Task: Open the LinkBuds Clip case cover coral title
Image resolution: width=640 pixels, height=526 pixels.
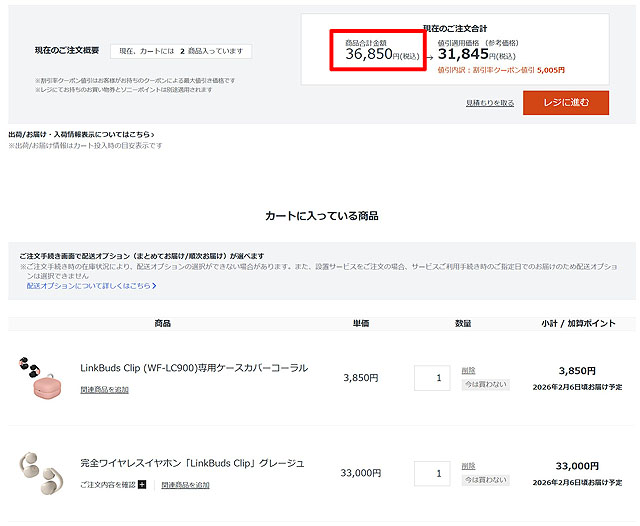Action: click(x=193, y=368)
